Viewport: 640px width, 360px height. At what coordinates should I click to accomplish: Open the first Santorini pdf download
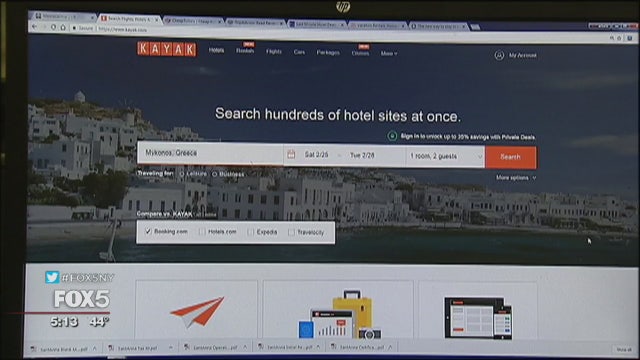click(60, 349)
